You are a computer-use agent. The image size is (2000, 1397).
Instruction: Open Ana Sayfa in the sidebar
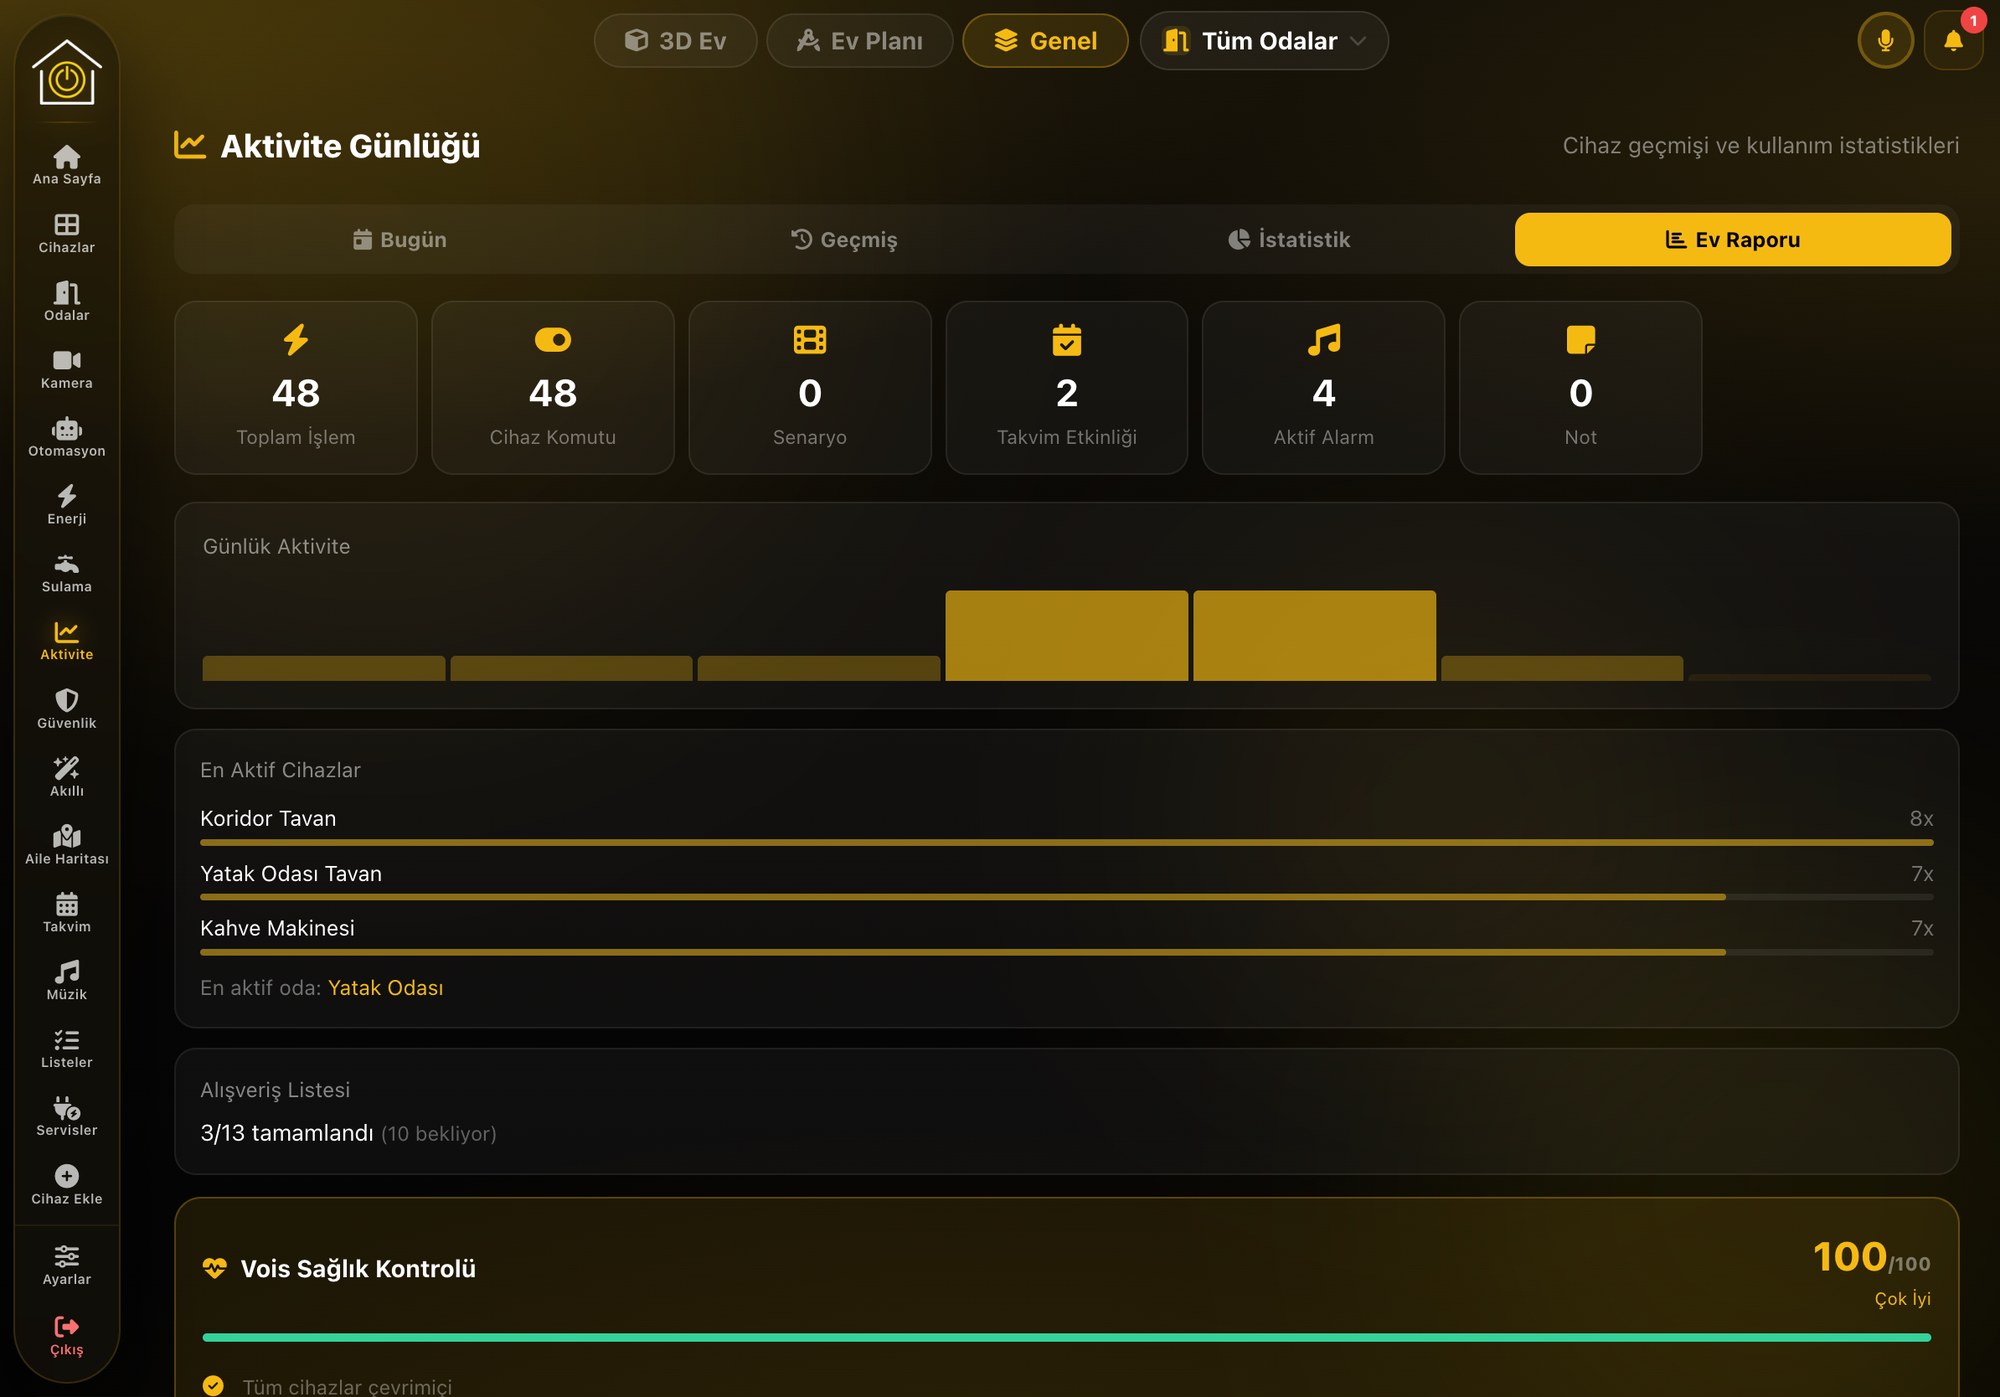pos(66,164)
